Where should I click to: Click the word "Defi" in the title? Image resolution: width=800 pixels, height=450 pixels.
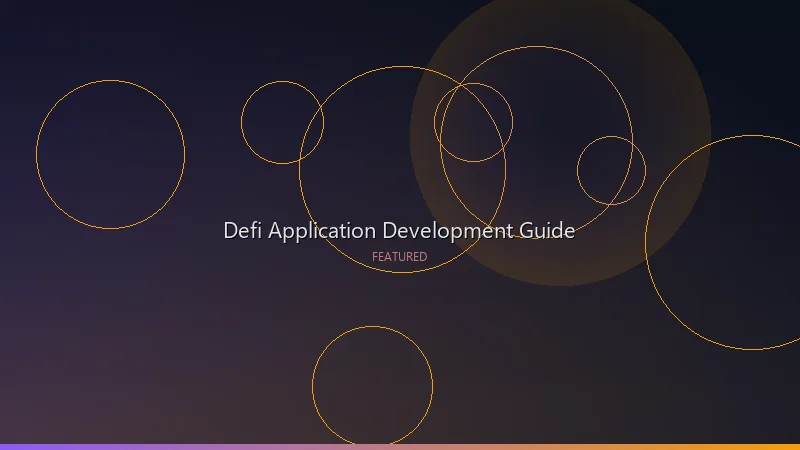(x=243, y=230)
